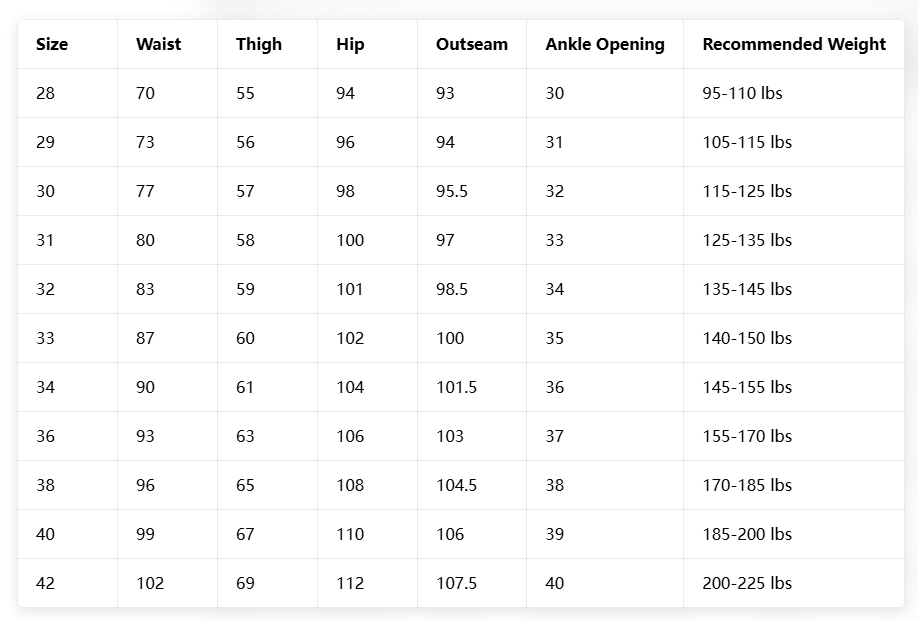Click the waist value 102

(150, 583)
